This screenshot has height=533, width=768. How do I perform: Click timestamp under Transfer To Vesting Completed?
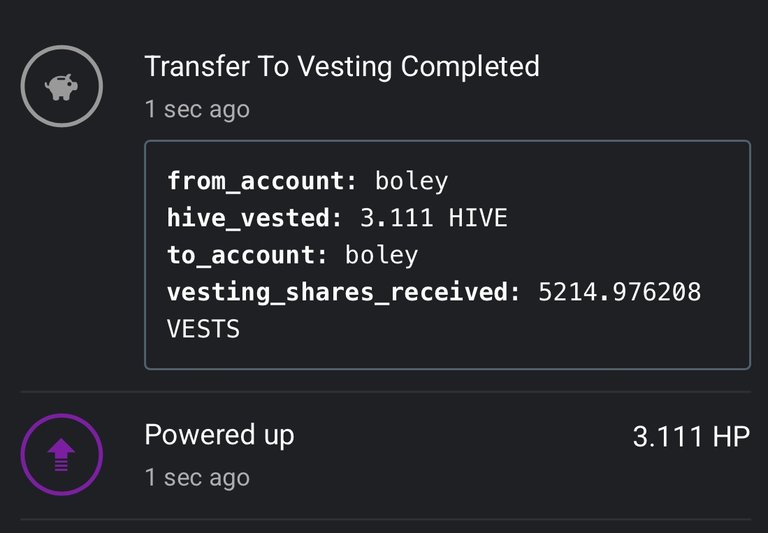(197, 109)
